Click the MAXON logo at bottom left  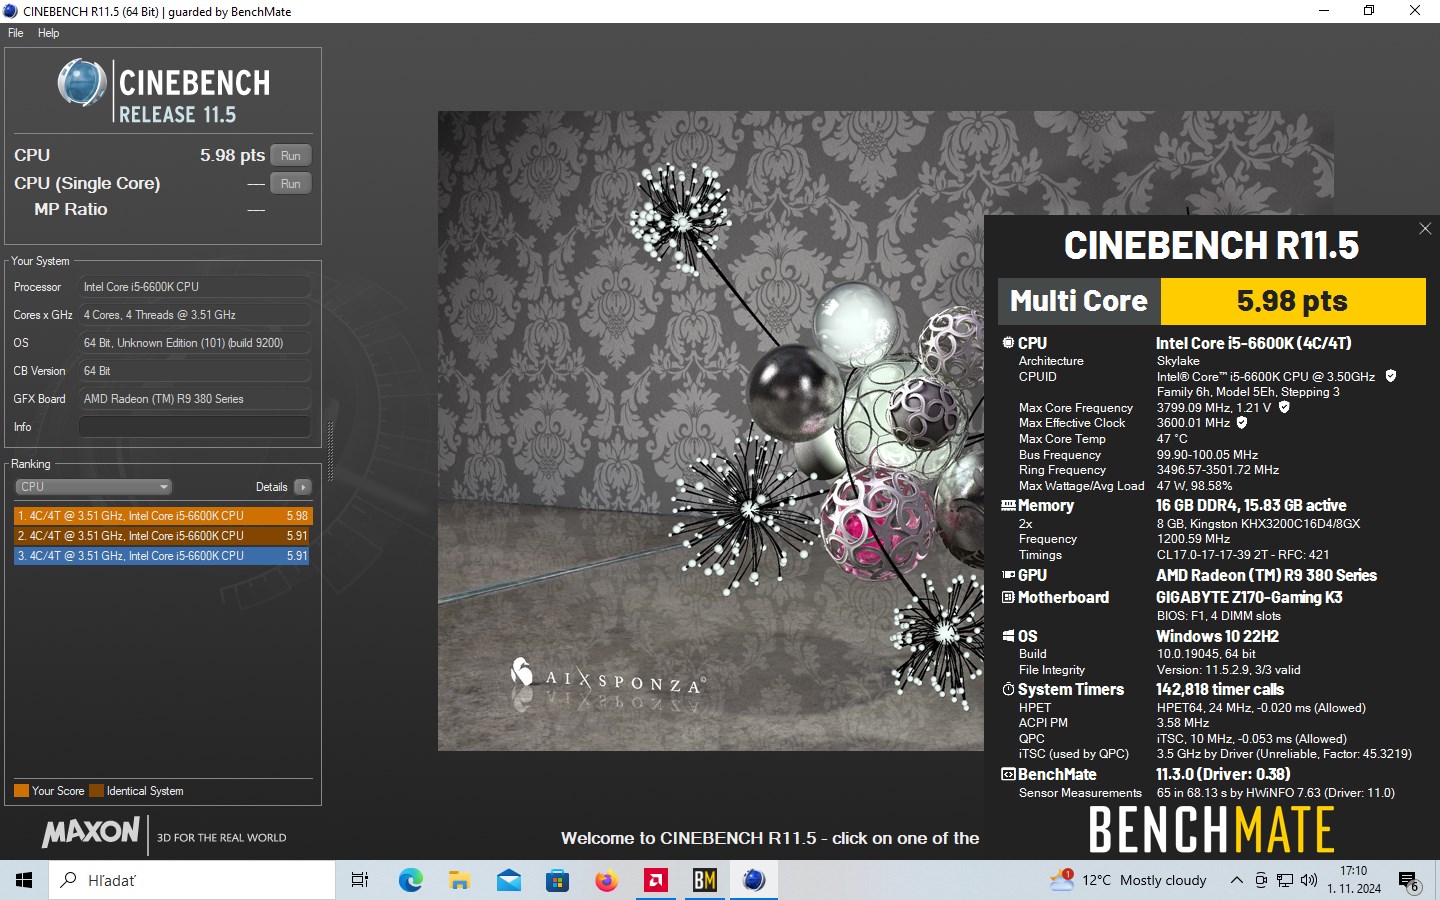tap(91, 832)
